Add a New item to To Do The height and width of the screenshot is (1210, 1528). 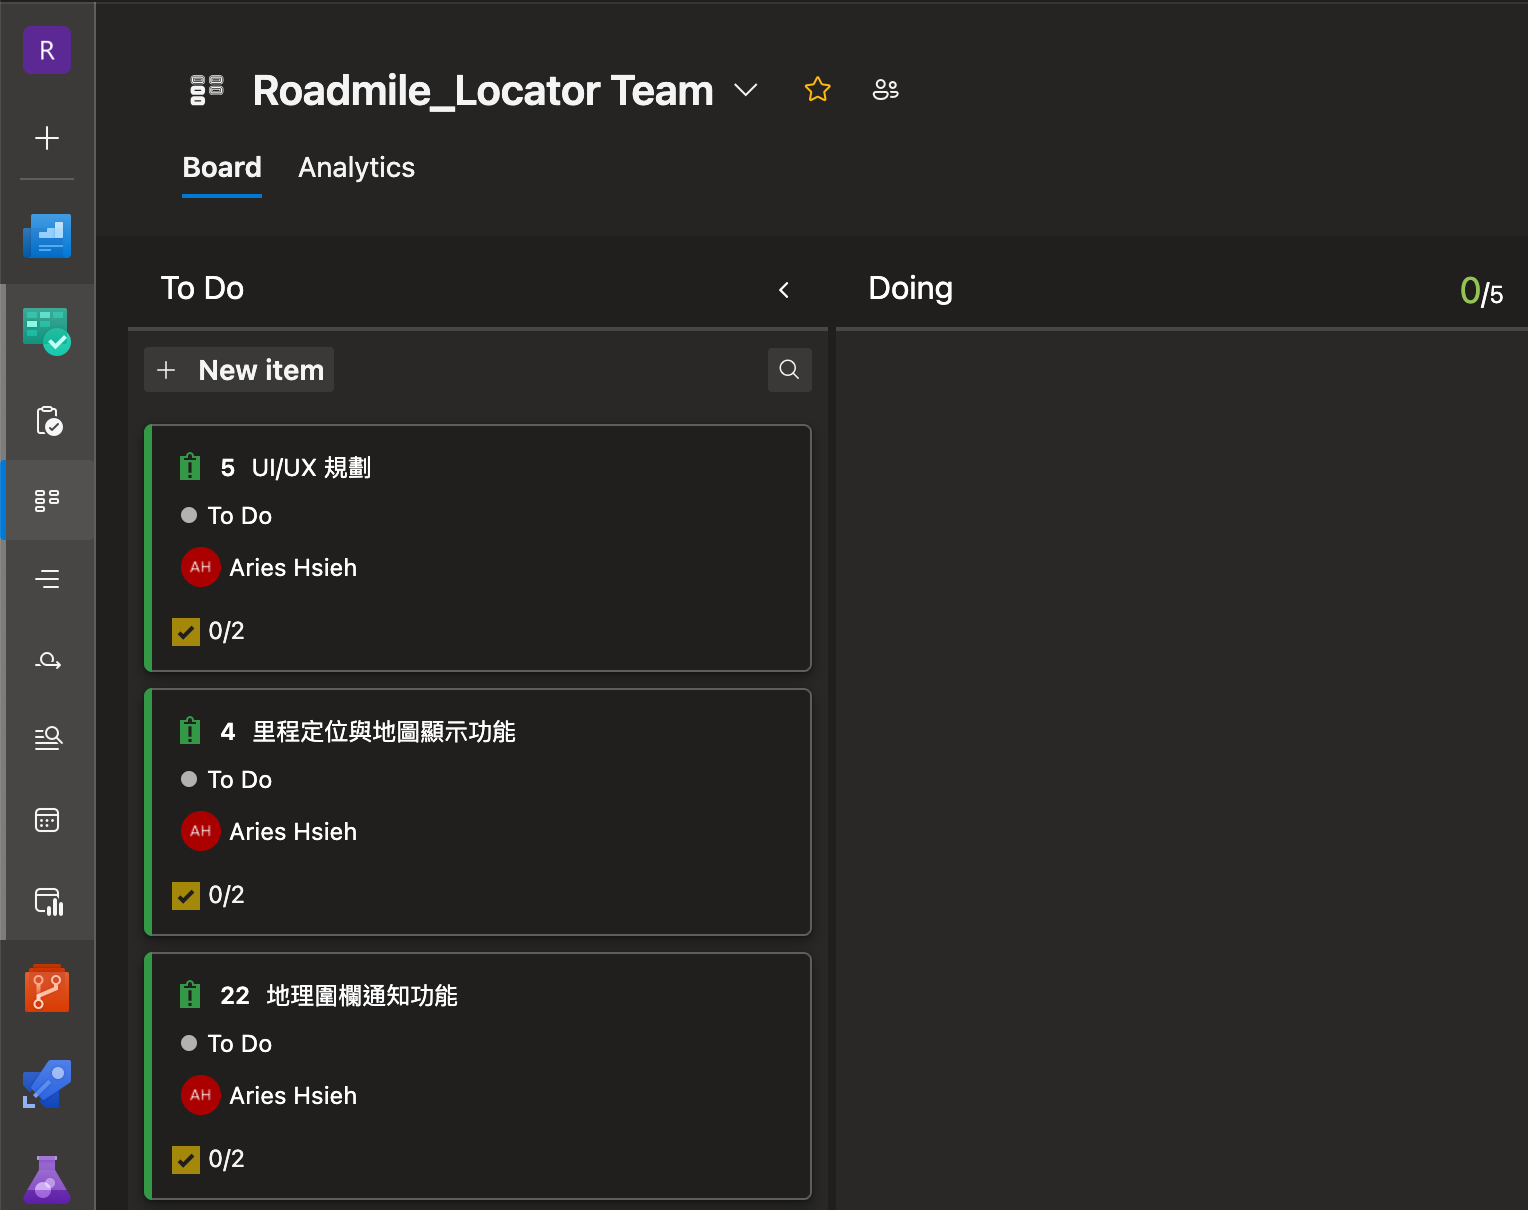(240, 370)
